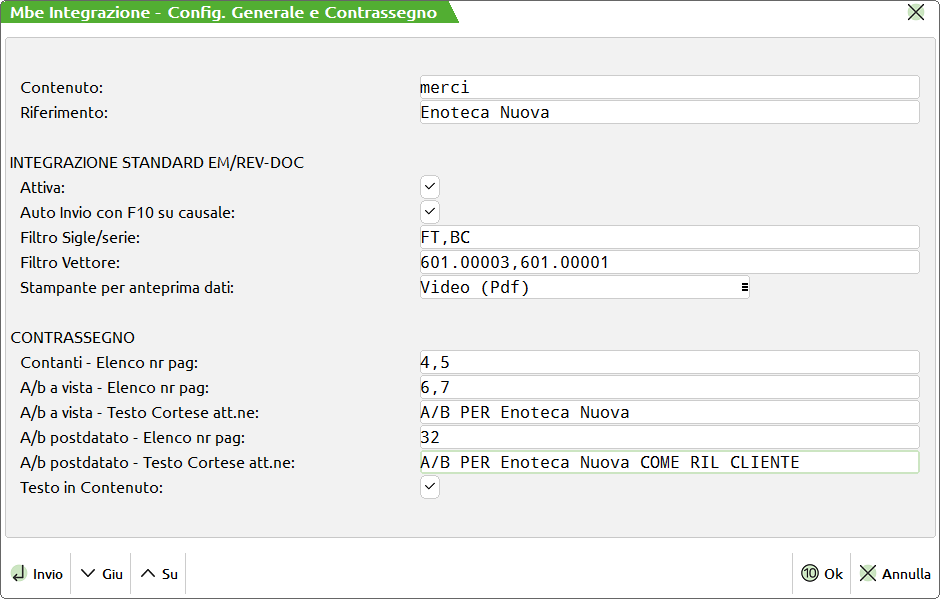Click the Invio enter arrow icon
940x599 pixels.
point(19,574)
